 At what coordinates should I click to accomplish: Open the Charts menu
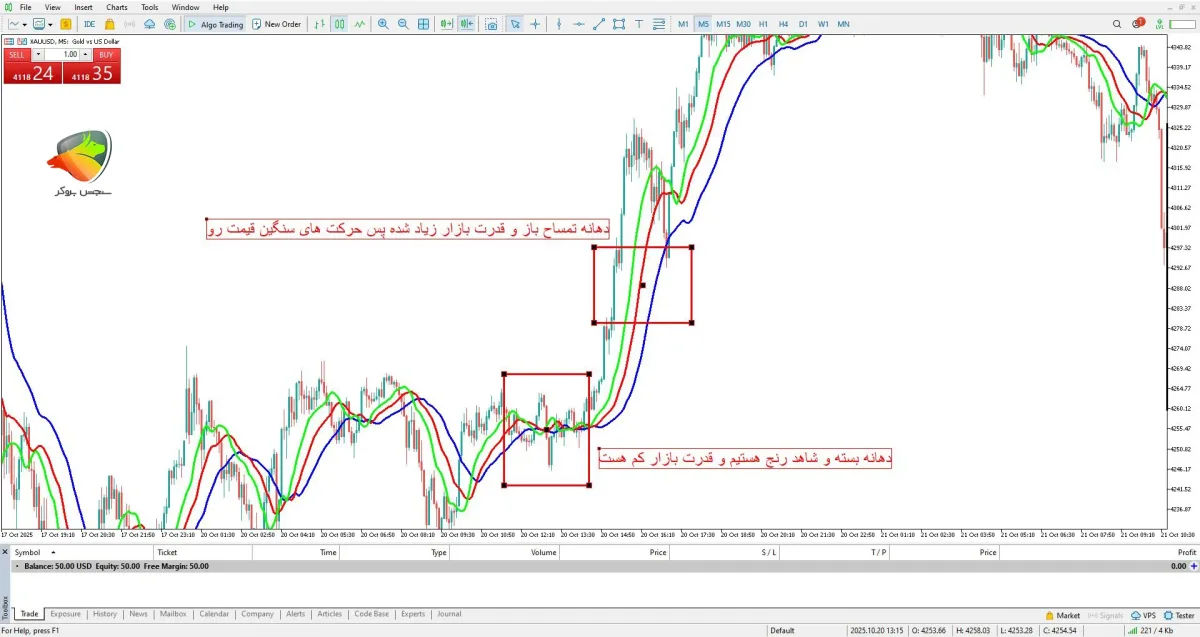117,7
